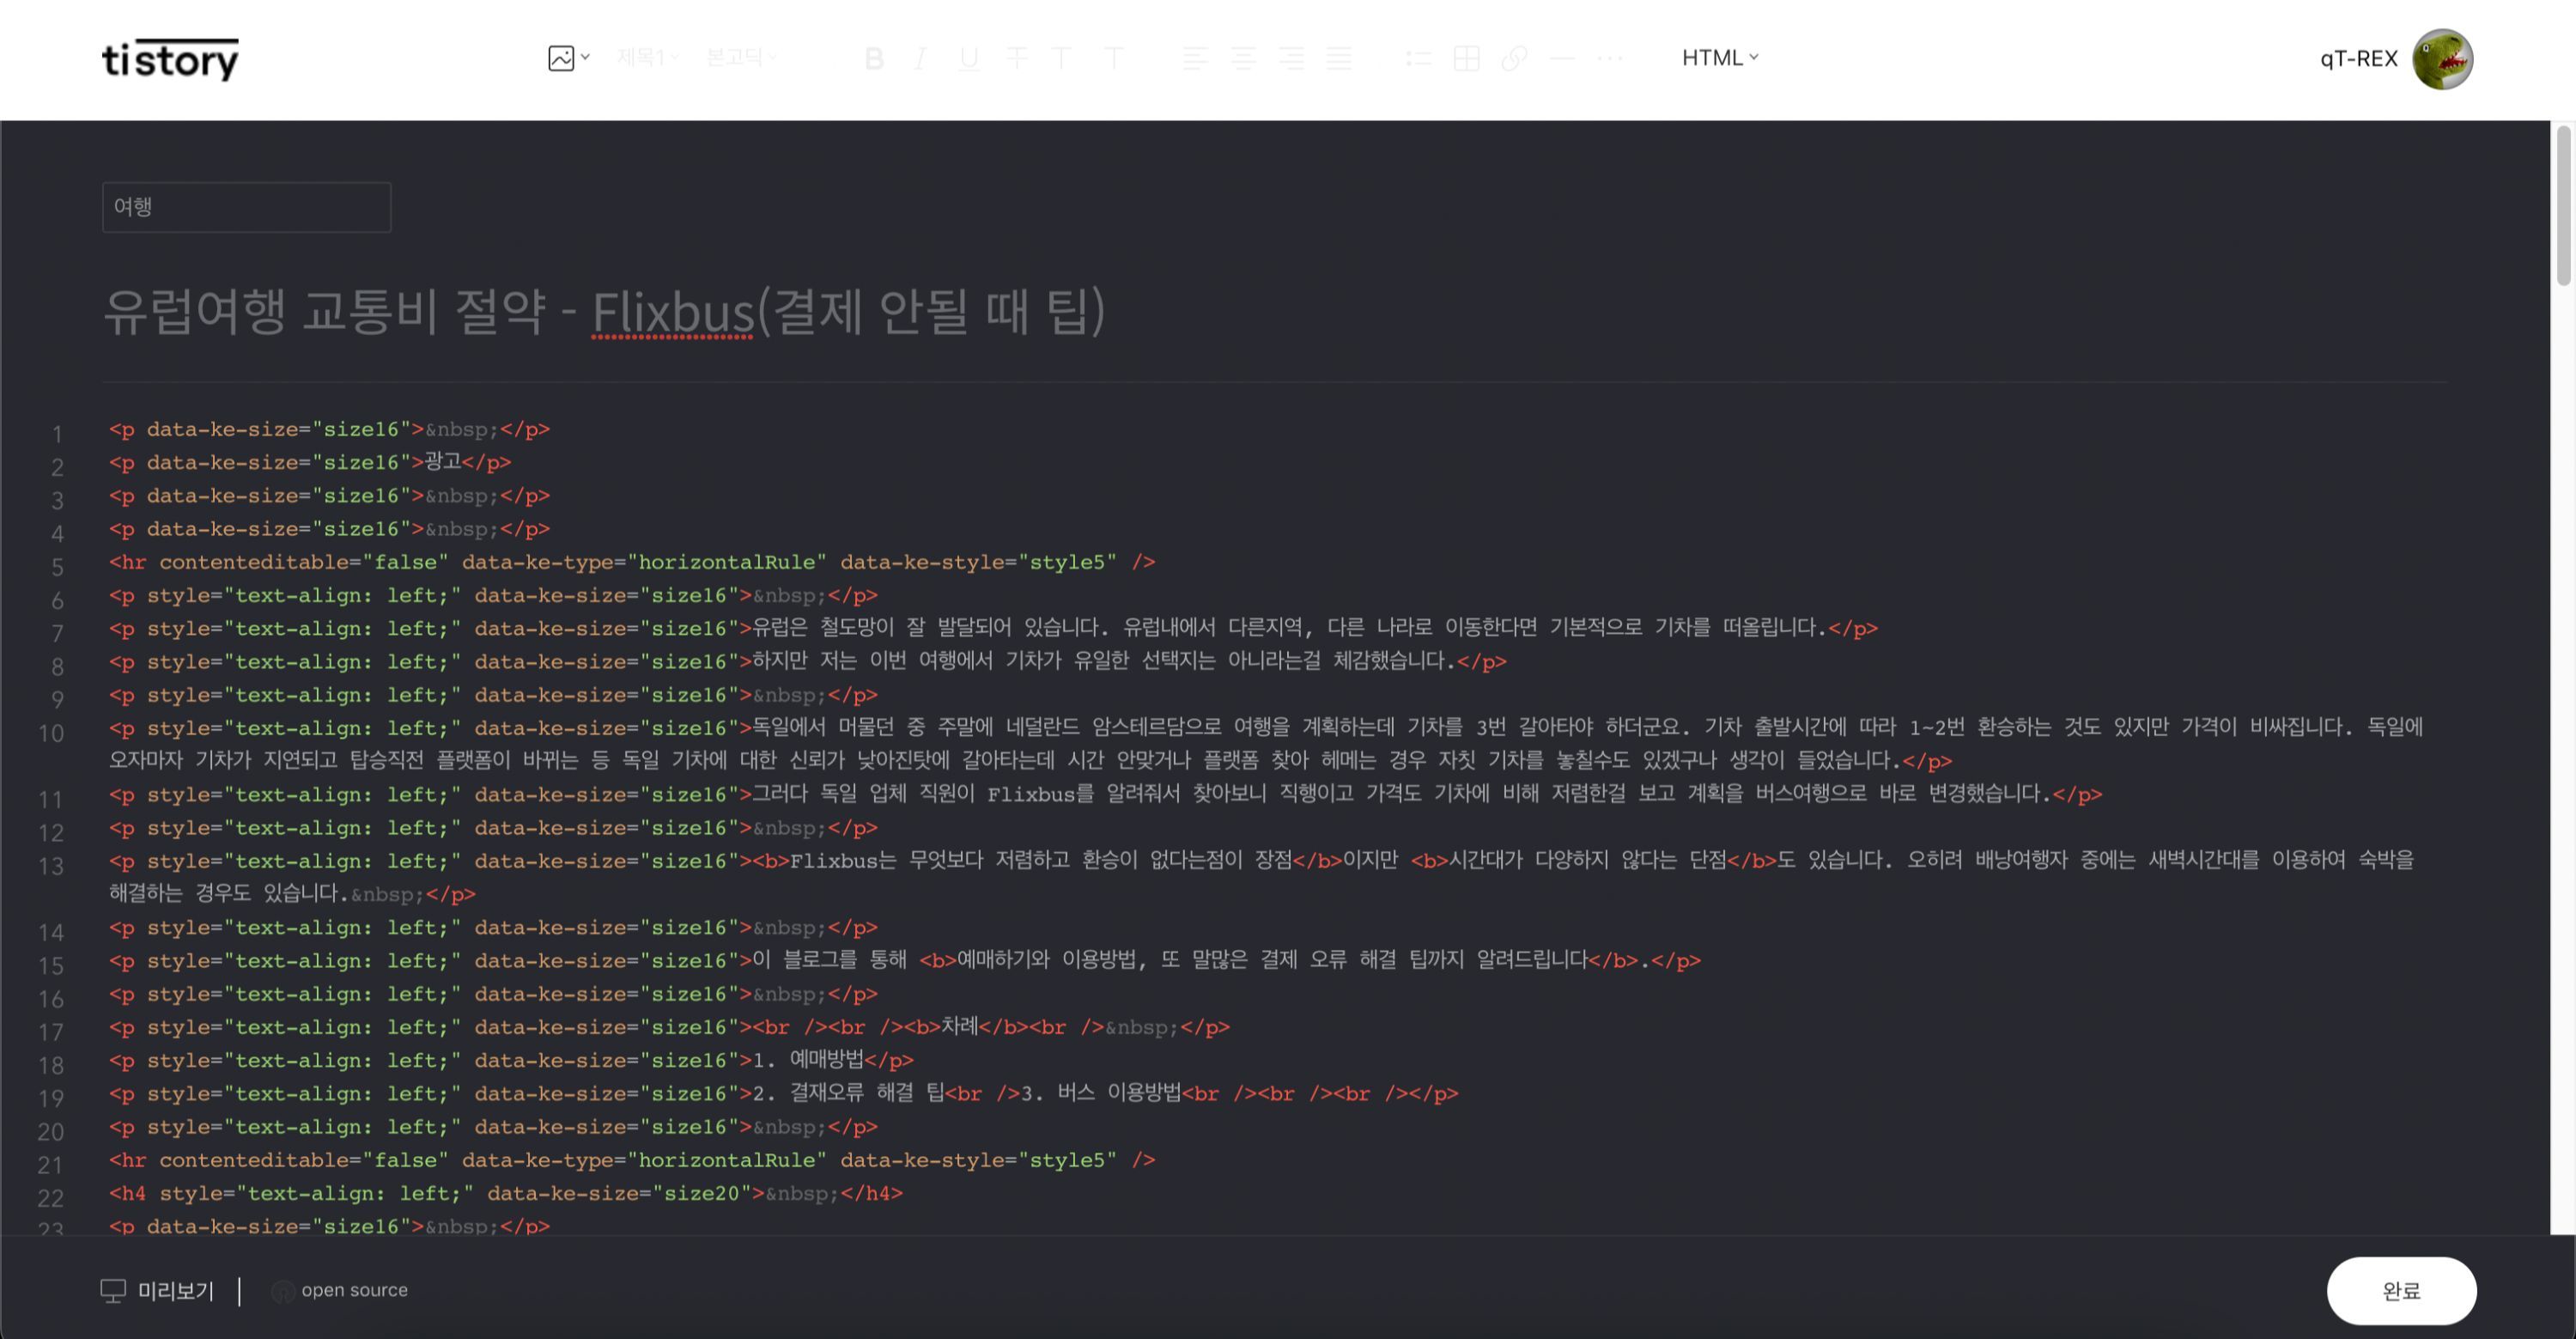
Task: Insert a horizontal divider line
Action: coord(1561,58)
